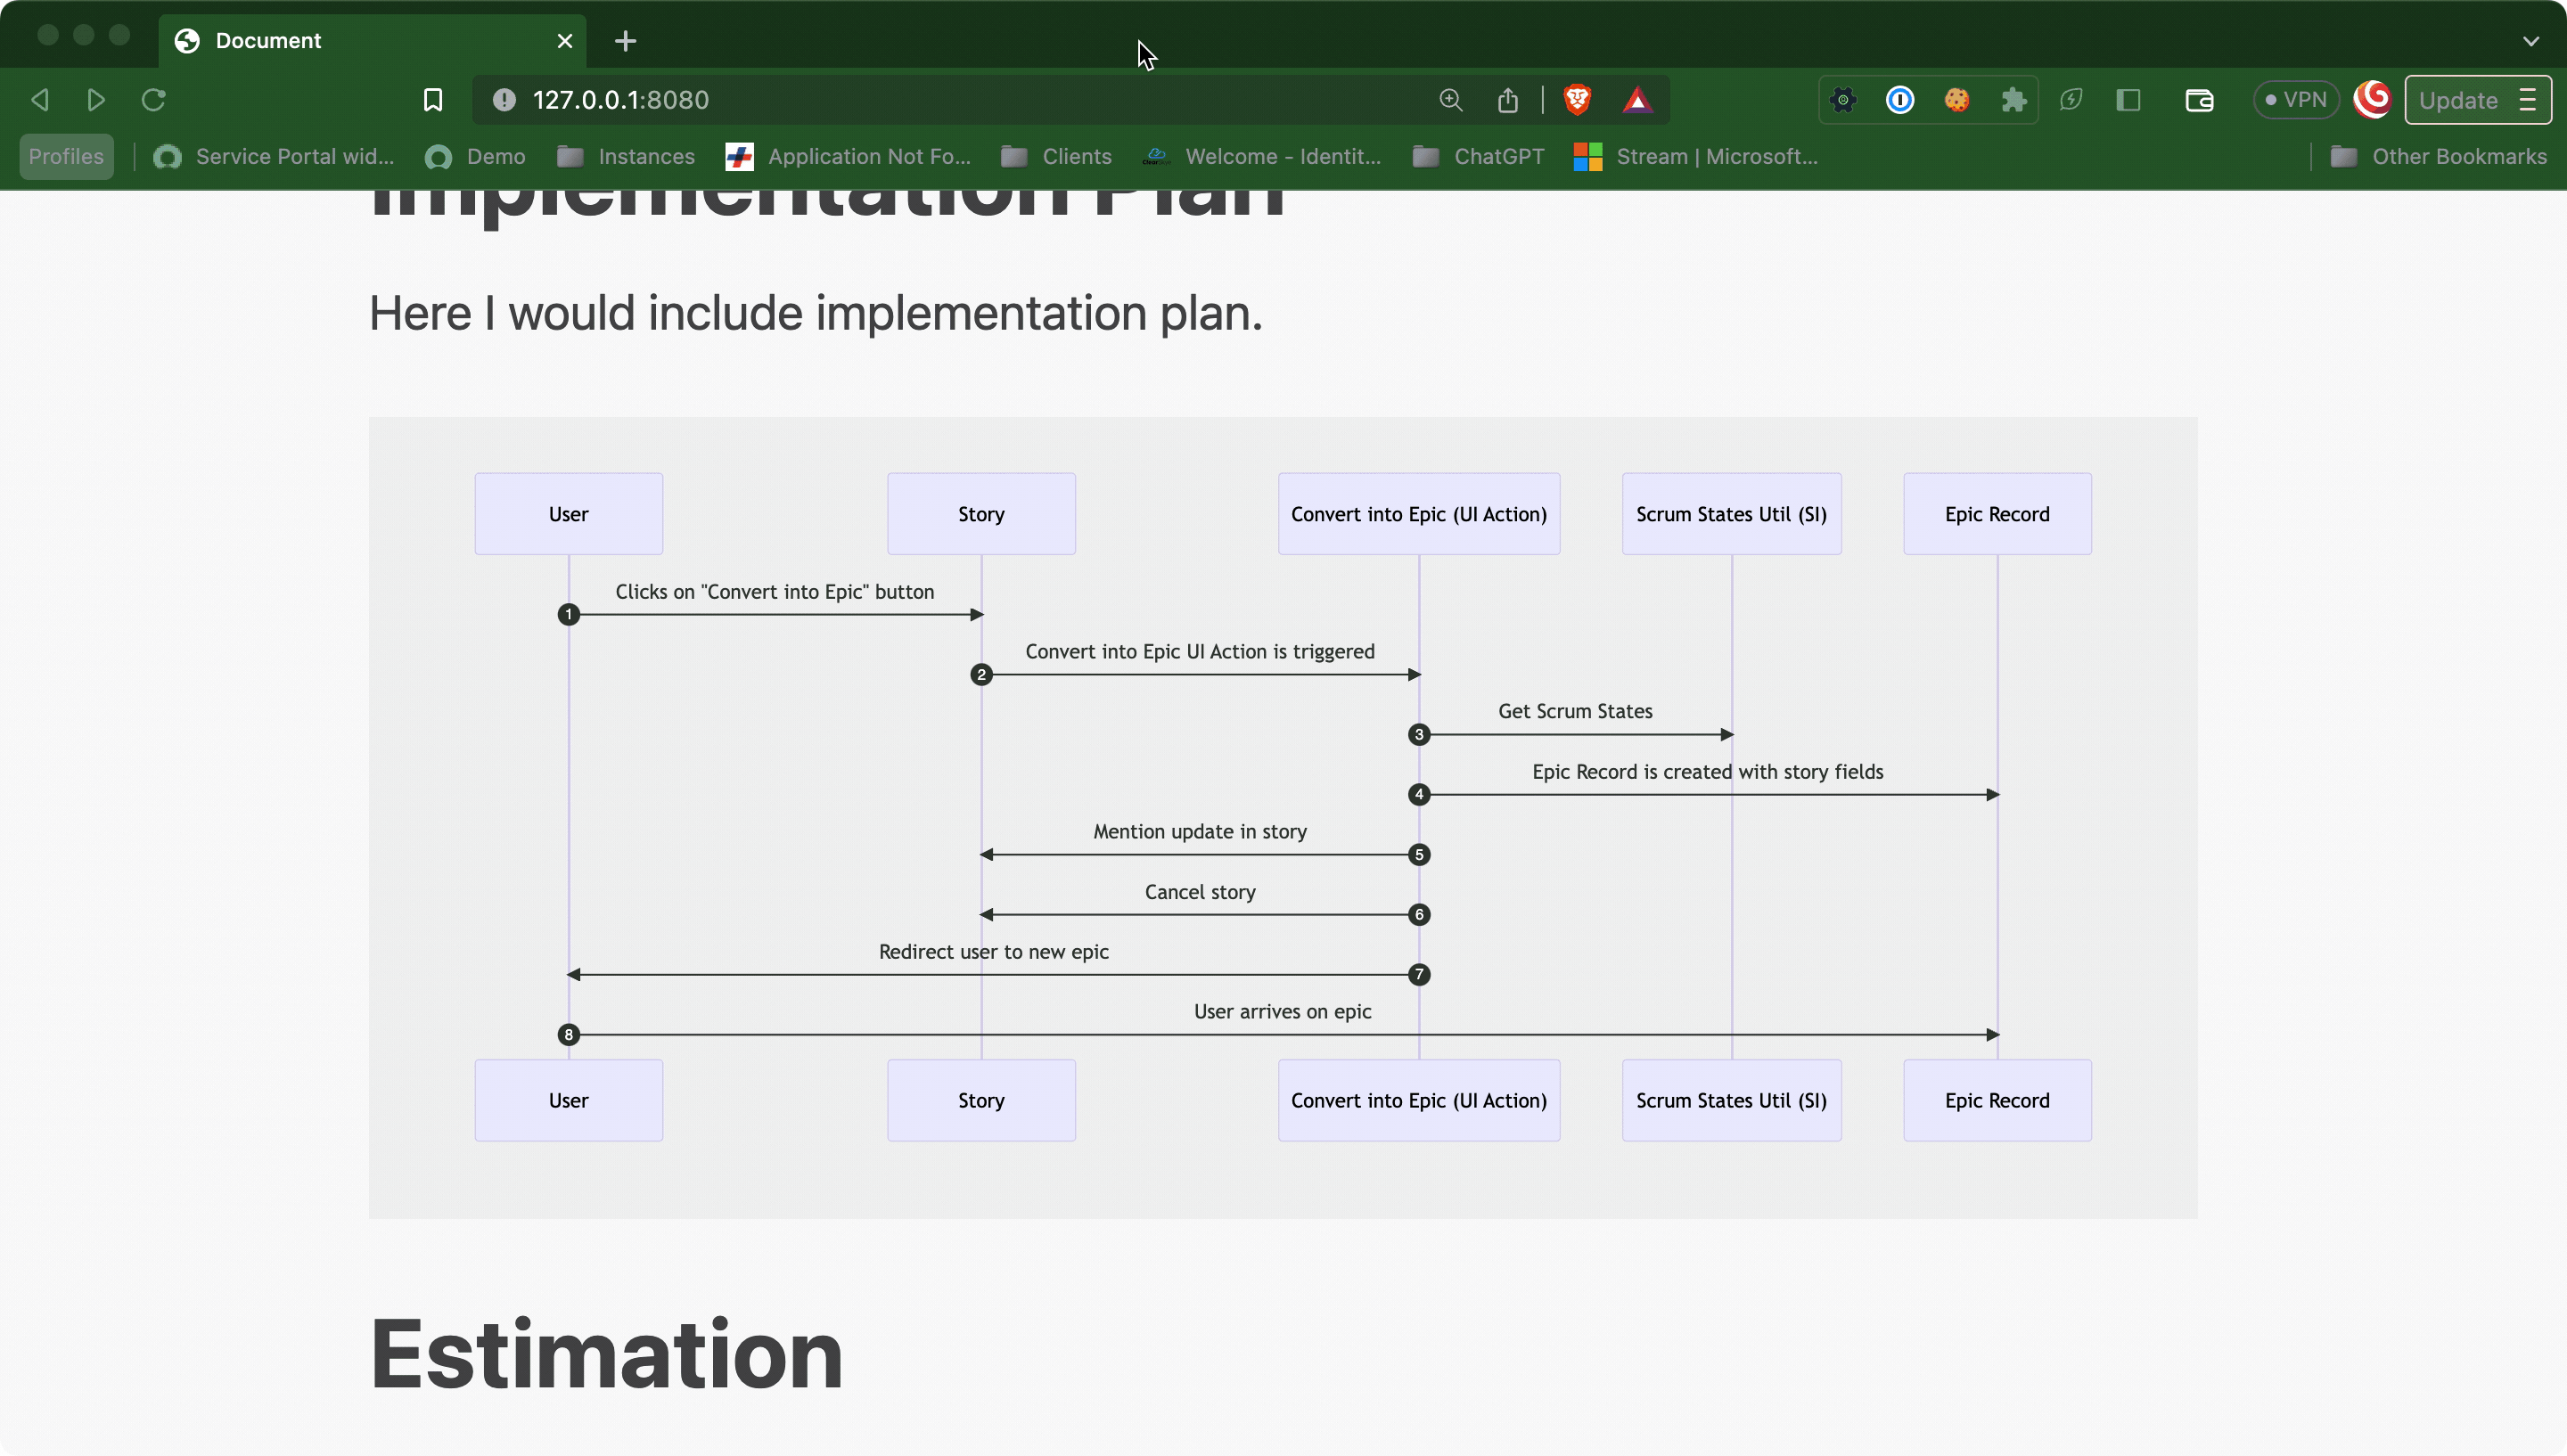Click the cookie extension icon

[x=1956, y=100]
